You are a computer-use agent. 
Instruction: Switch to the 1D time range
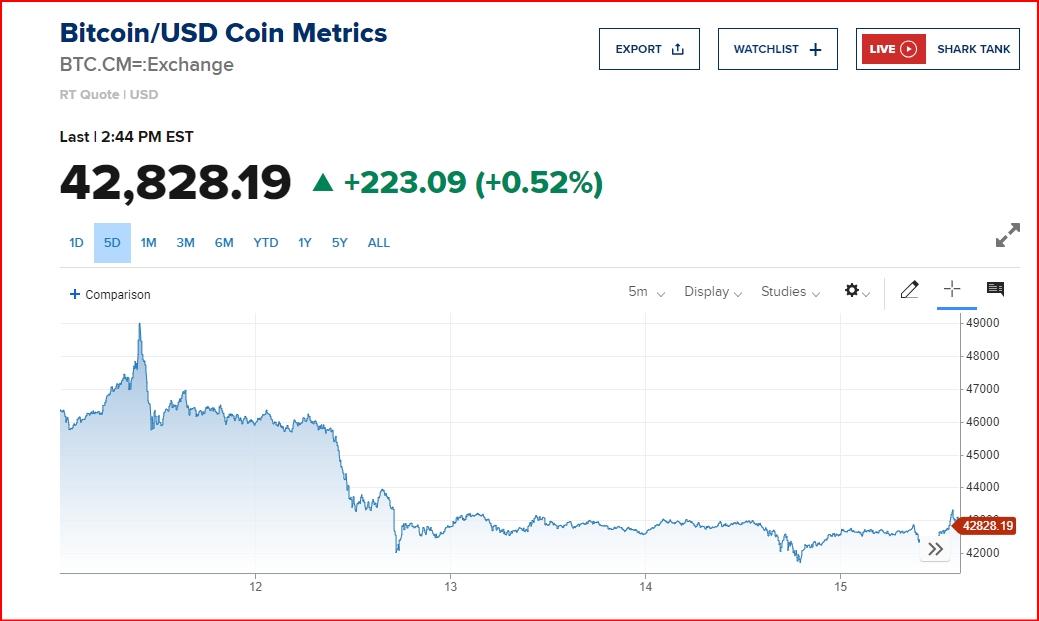click(76, 243)
